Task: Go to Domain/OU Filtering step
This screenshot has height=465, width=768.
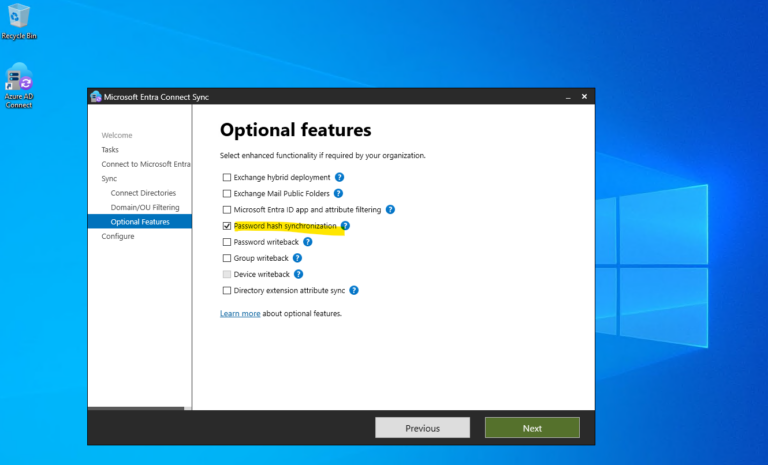Action: point(145,207)
